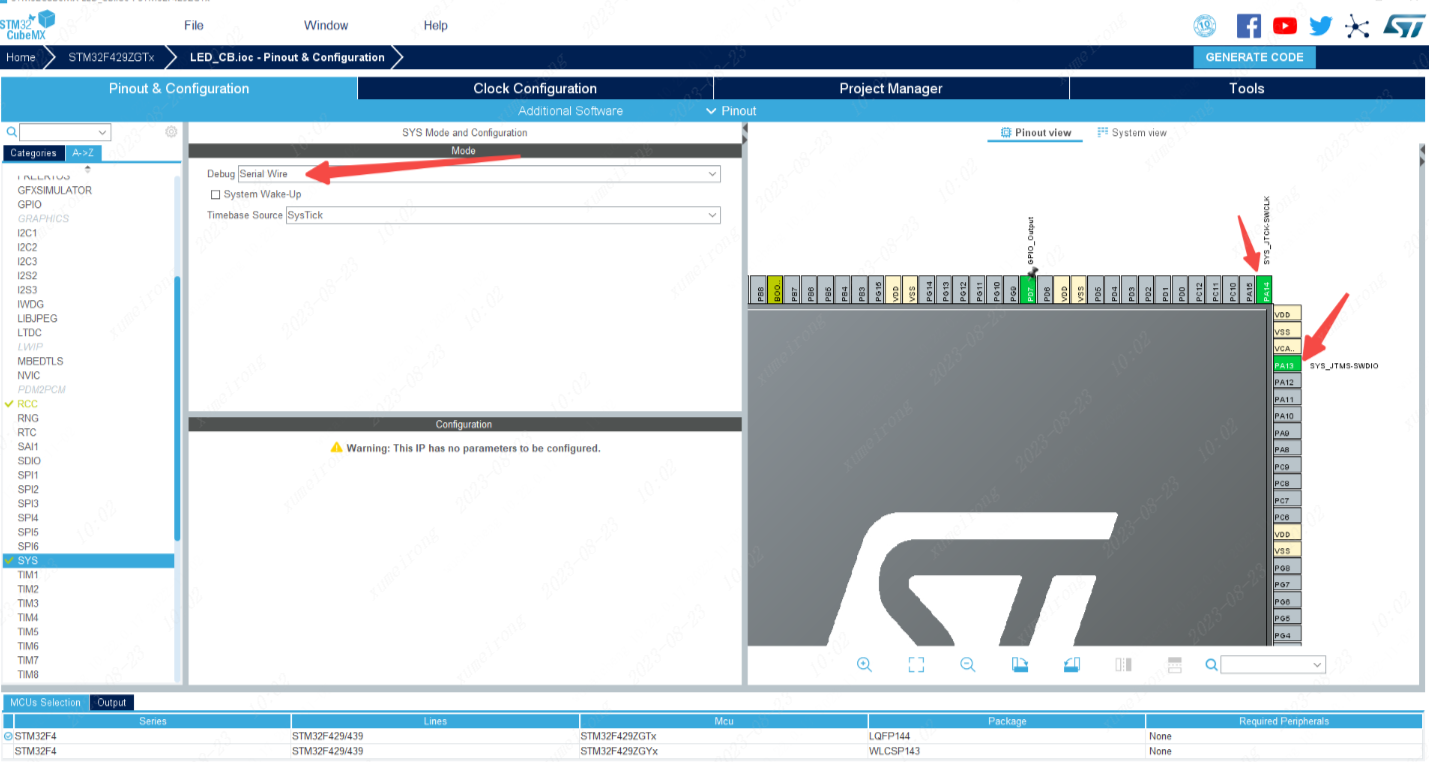Expand the Pinout dropdown menu

pos(731,111)
